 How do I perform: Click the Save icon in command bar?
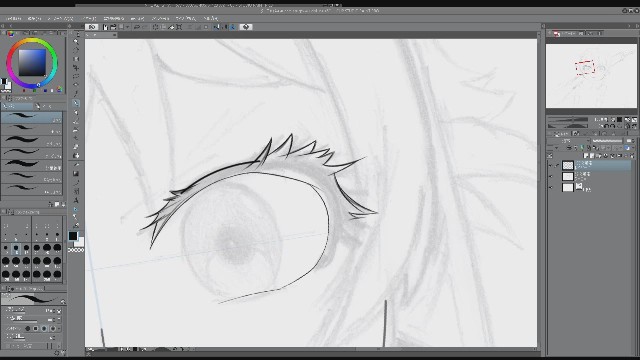pyautogui.click(x=121, y=27)
